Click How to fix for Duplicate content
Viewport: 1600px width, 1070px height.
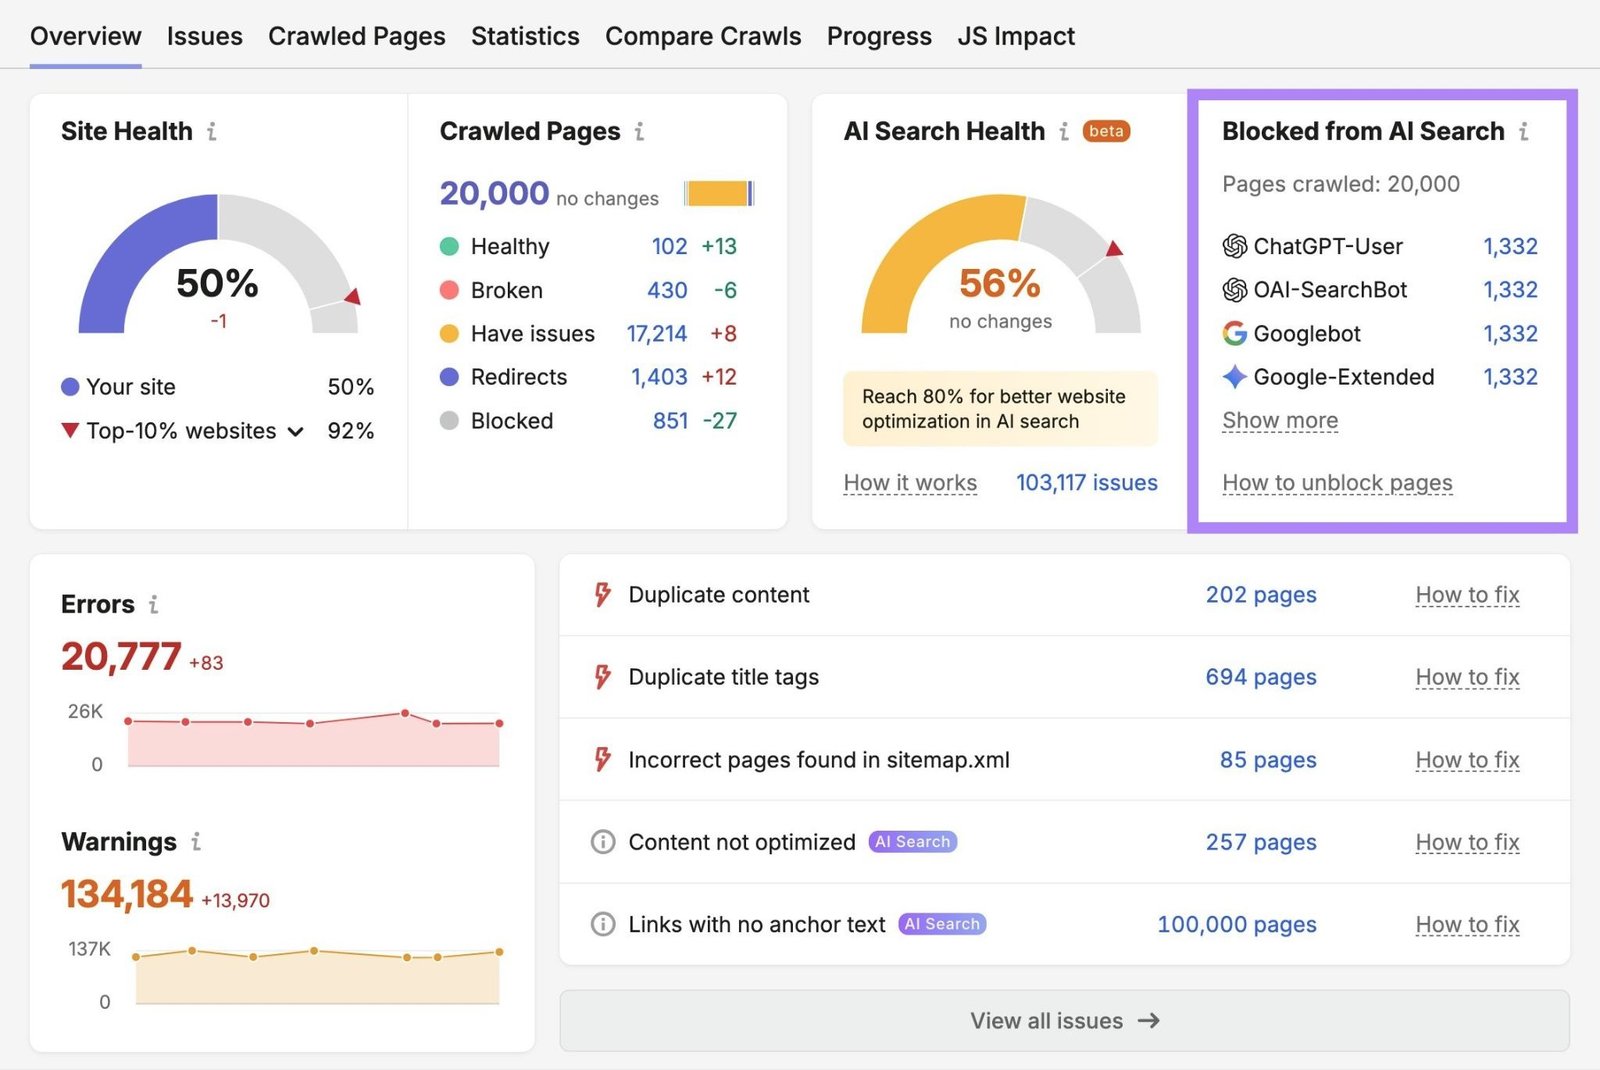point(1467,595)
